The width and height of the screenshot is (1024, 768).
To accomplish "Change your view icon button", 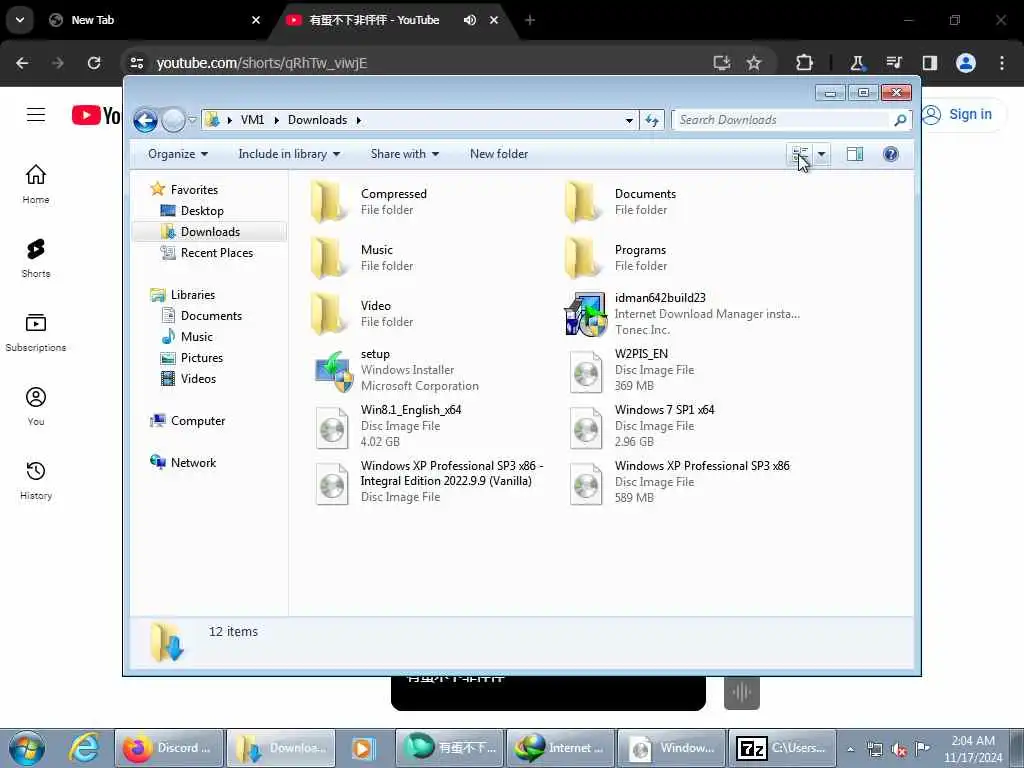I will pos(800,154).
